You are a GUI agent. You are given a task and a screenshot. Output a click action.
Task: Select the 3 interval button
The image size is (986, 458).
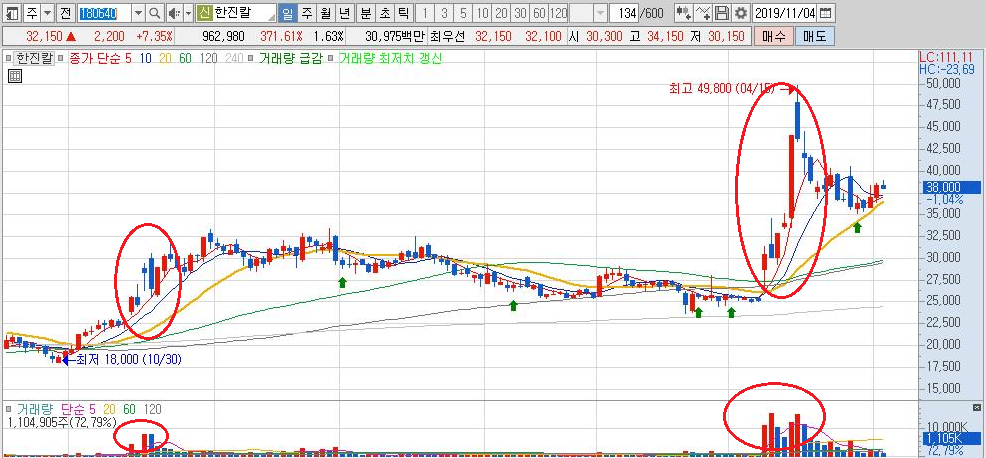coord(445,13)
